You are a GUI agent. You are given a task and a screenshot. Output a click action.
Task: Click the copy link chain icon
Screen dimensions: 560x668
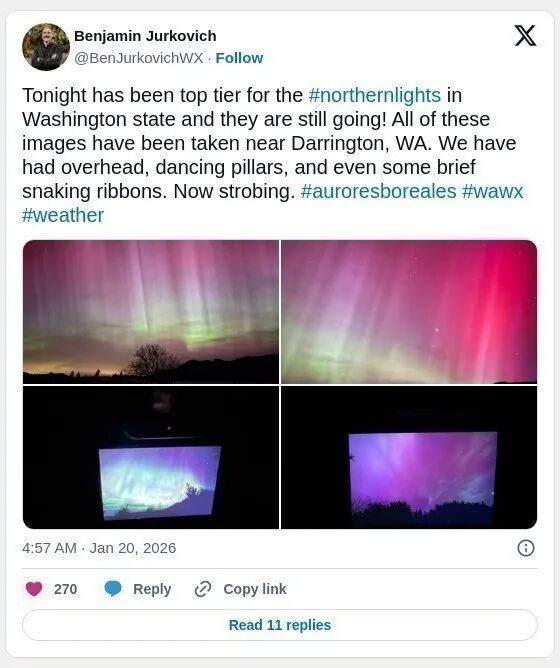tap(203, 589)
